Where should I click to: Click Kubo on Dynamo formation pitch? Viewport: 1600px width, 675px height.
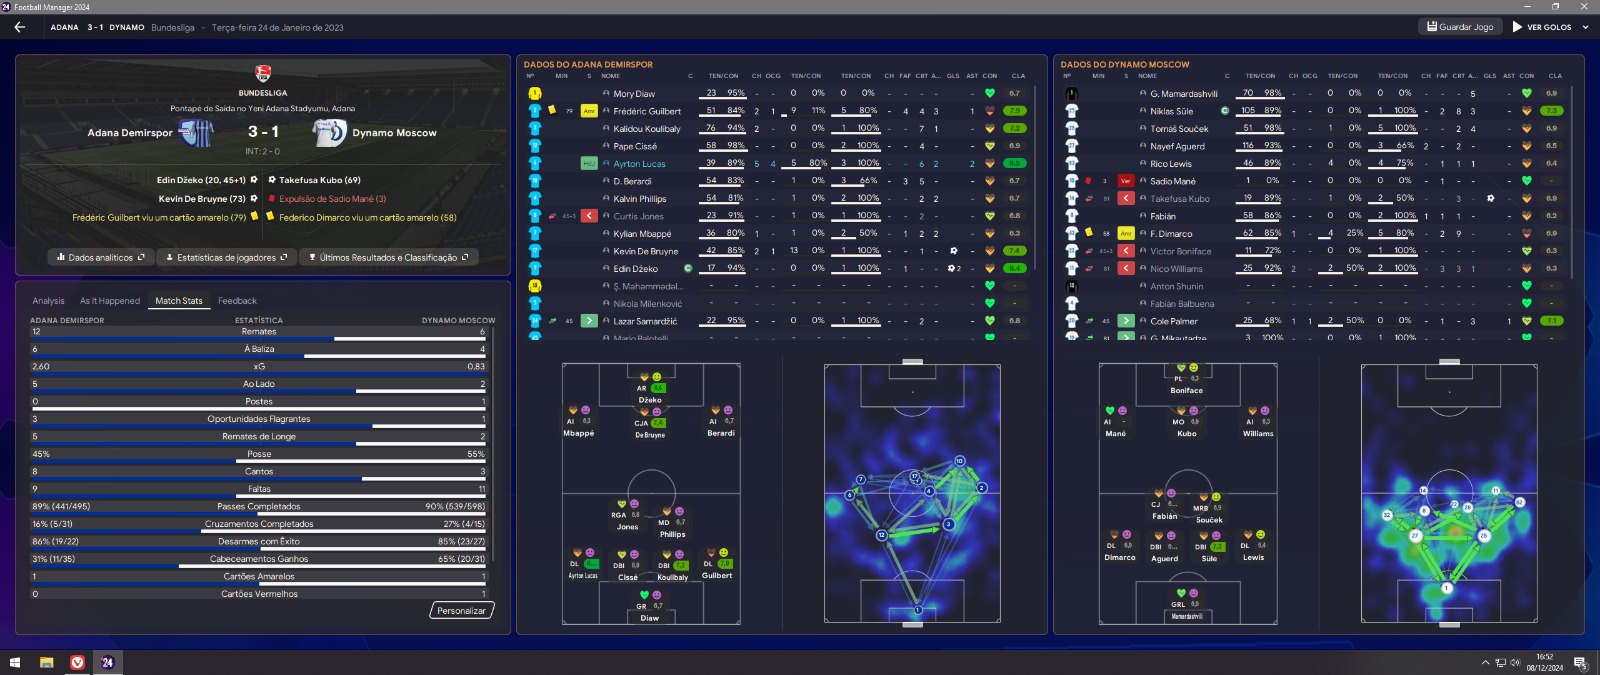pos(1187,422)
